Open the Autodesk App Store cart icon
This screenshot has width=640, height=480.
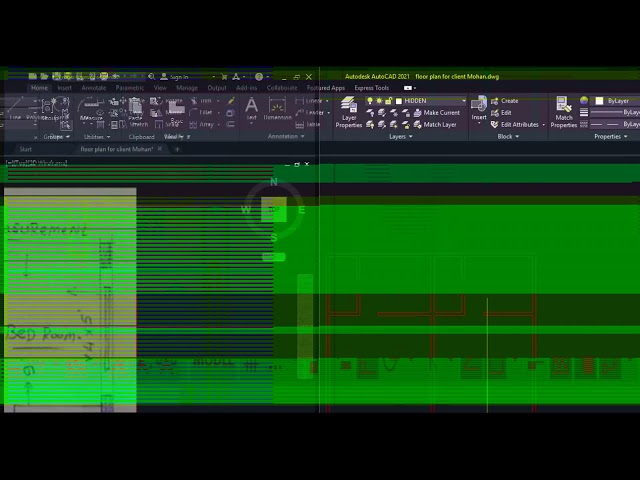click(224, 77)
